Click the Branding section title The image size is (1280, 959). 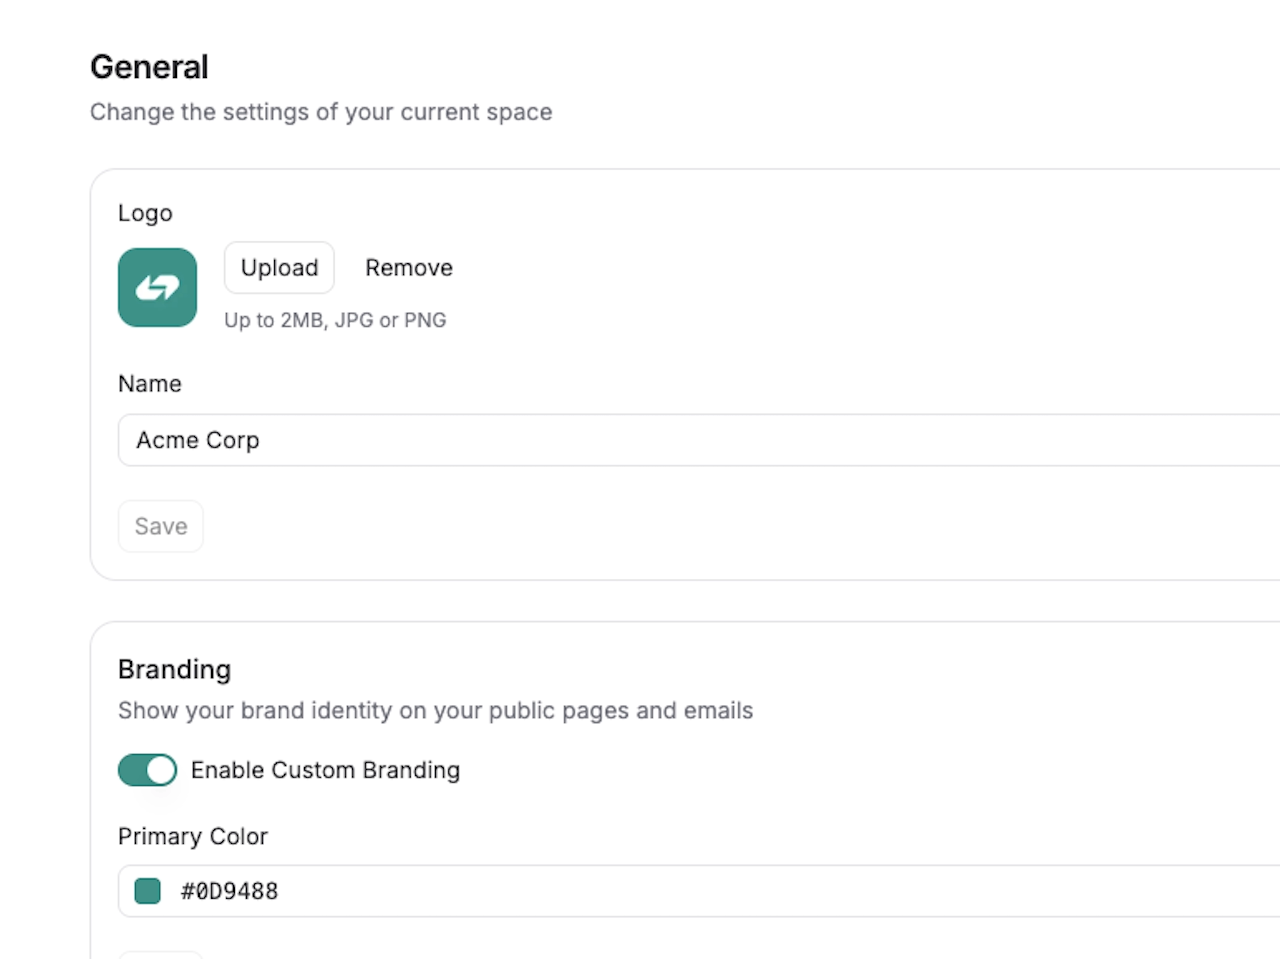coord(174,669)
